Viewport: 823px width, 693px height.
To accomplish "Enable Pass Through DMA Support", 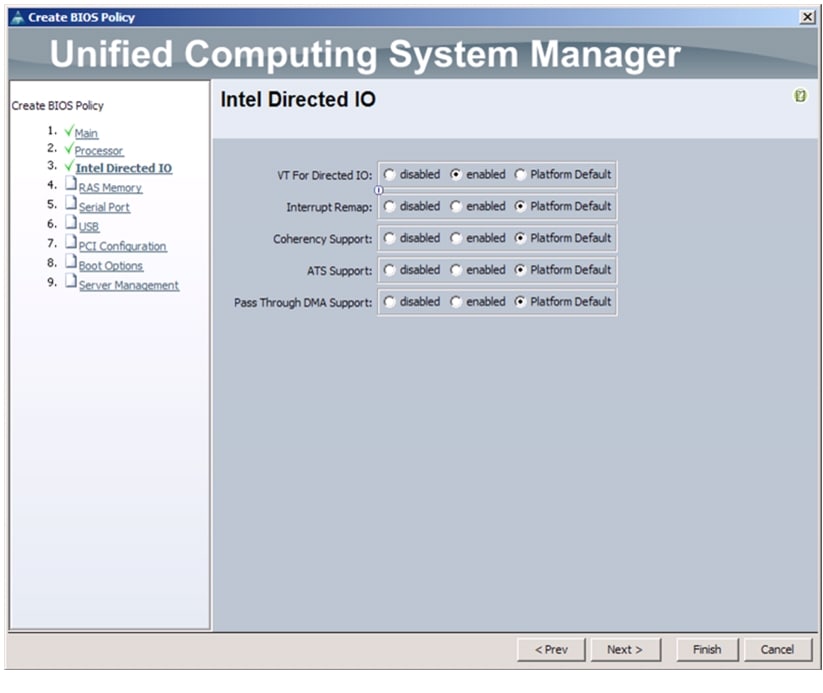I will (x=456, y=302).
